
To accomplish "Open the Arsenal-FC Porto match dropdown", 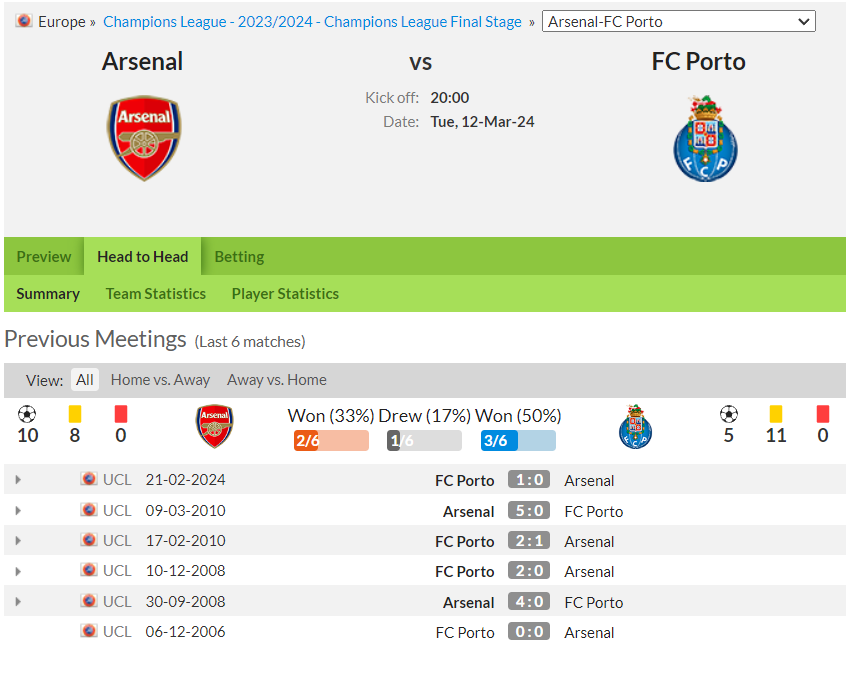I will [679, 22].
